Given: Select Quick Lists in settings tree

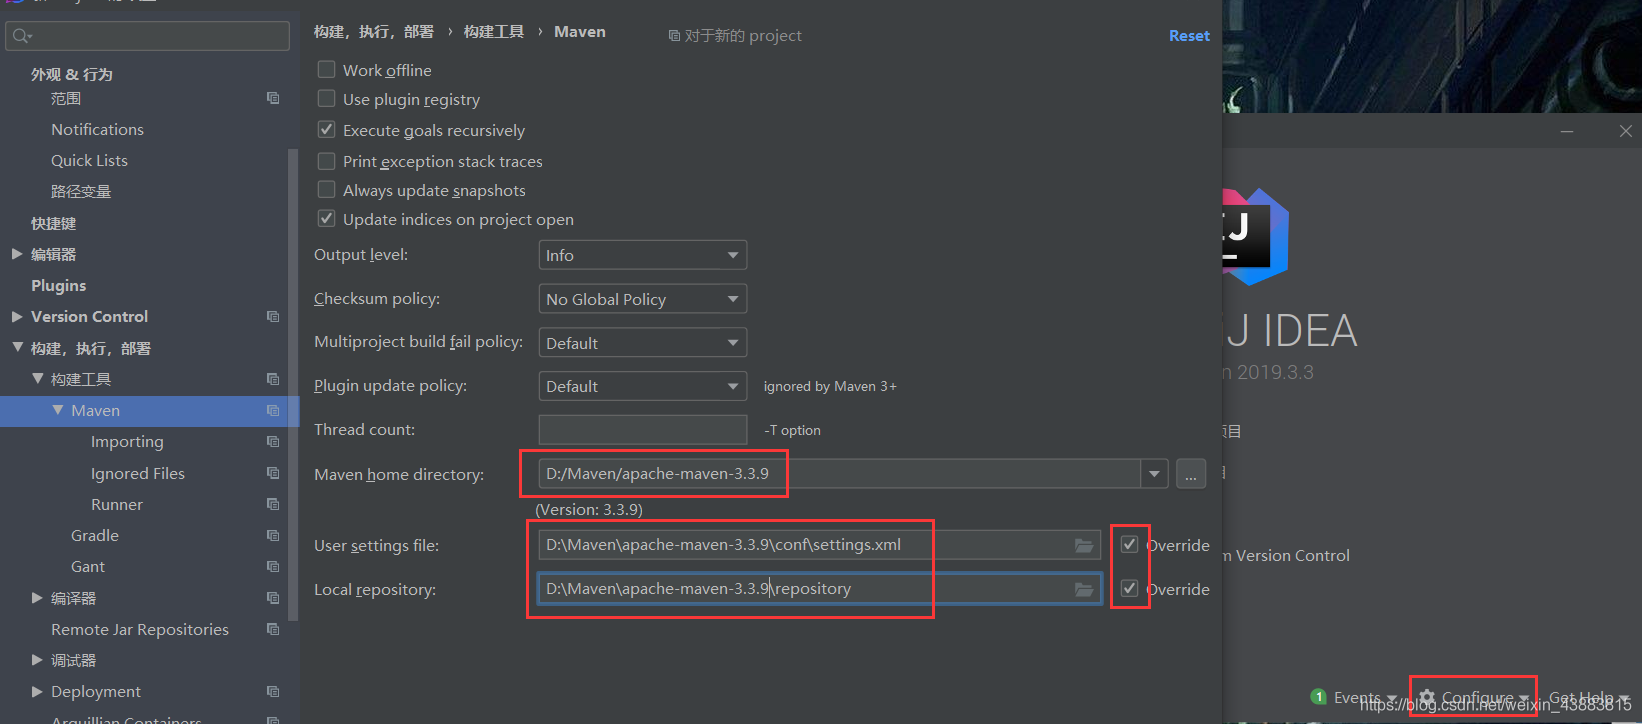Looking at the screenshot, I should point(89,160).
